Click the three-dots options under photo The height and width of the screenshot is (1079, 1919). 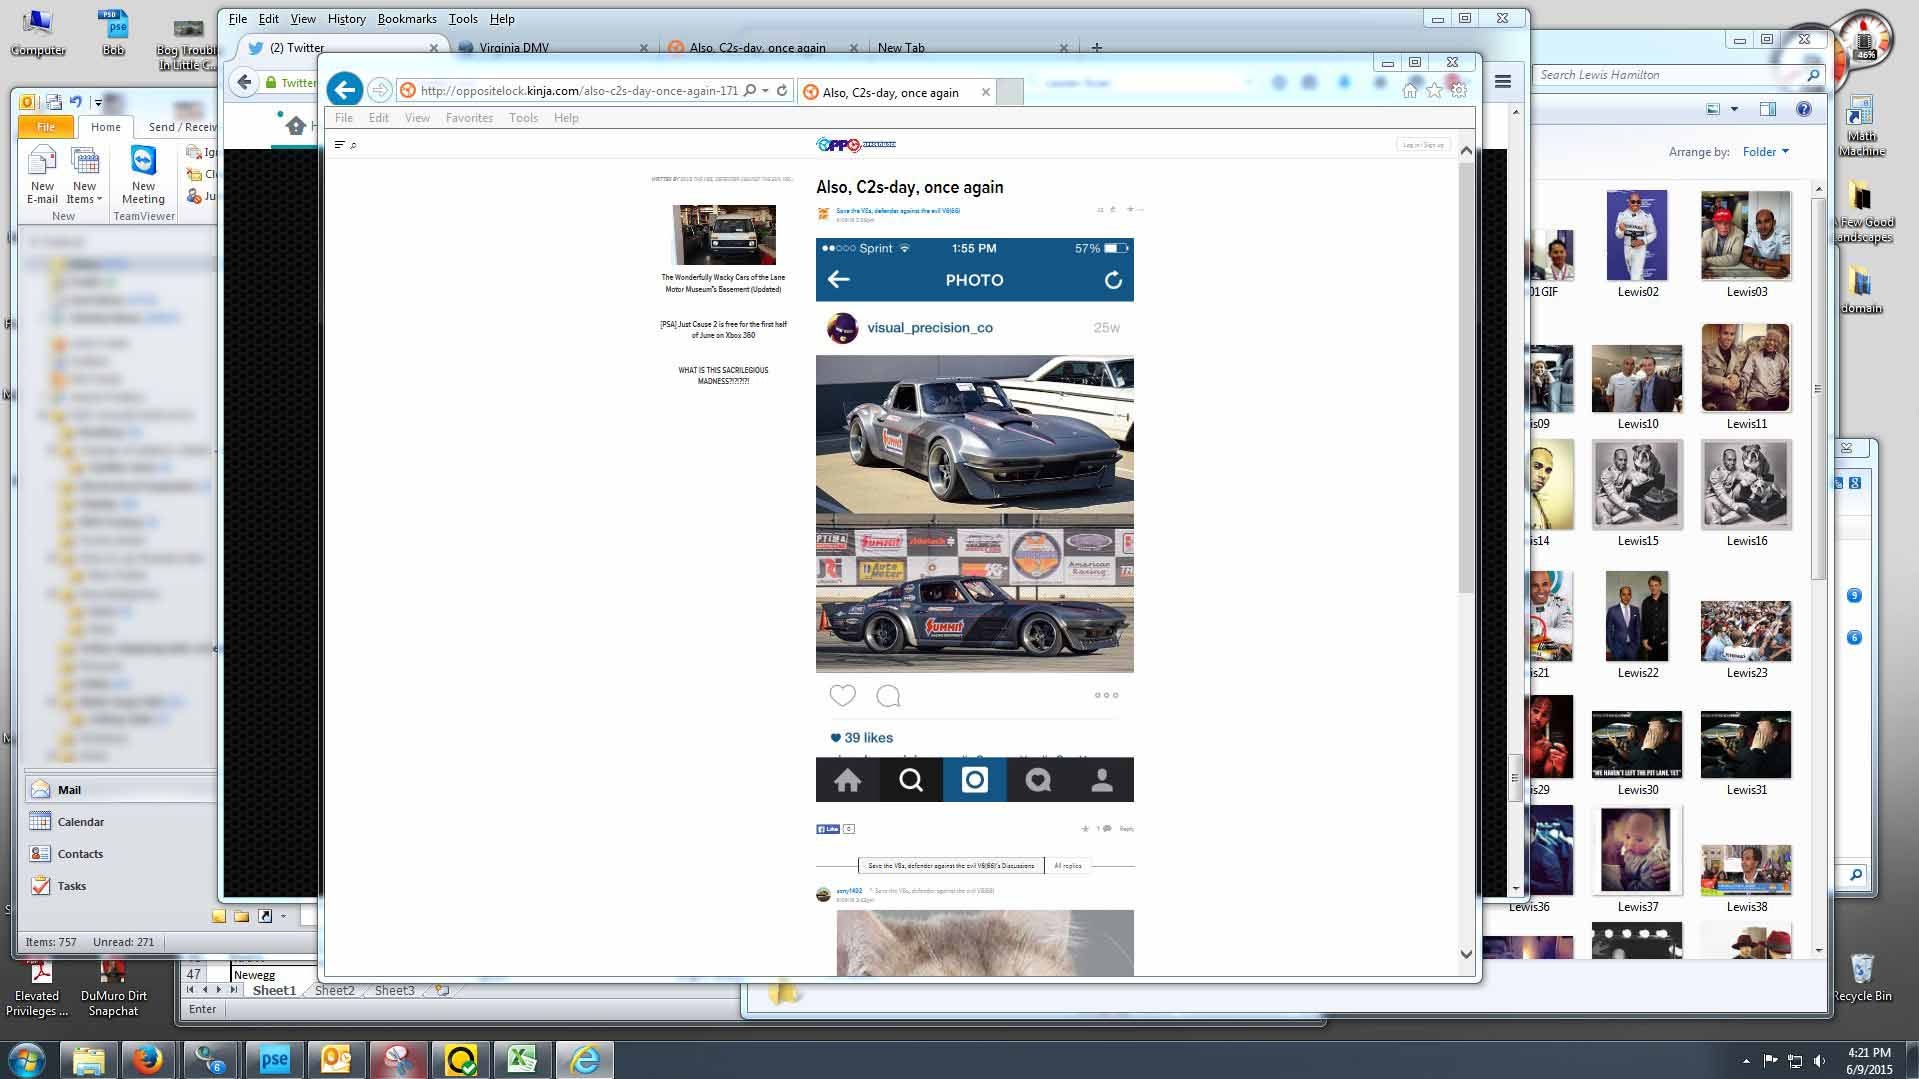point(1106,695)
